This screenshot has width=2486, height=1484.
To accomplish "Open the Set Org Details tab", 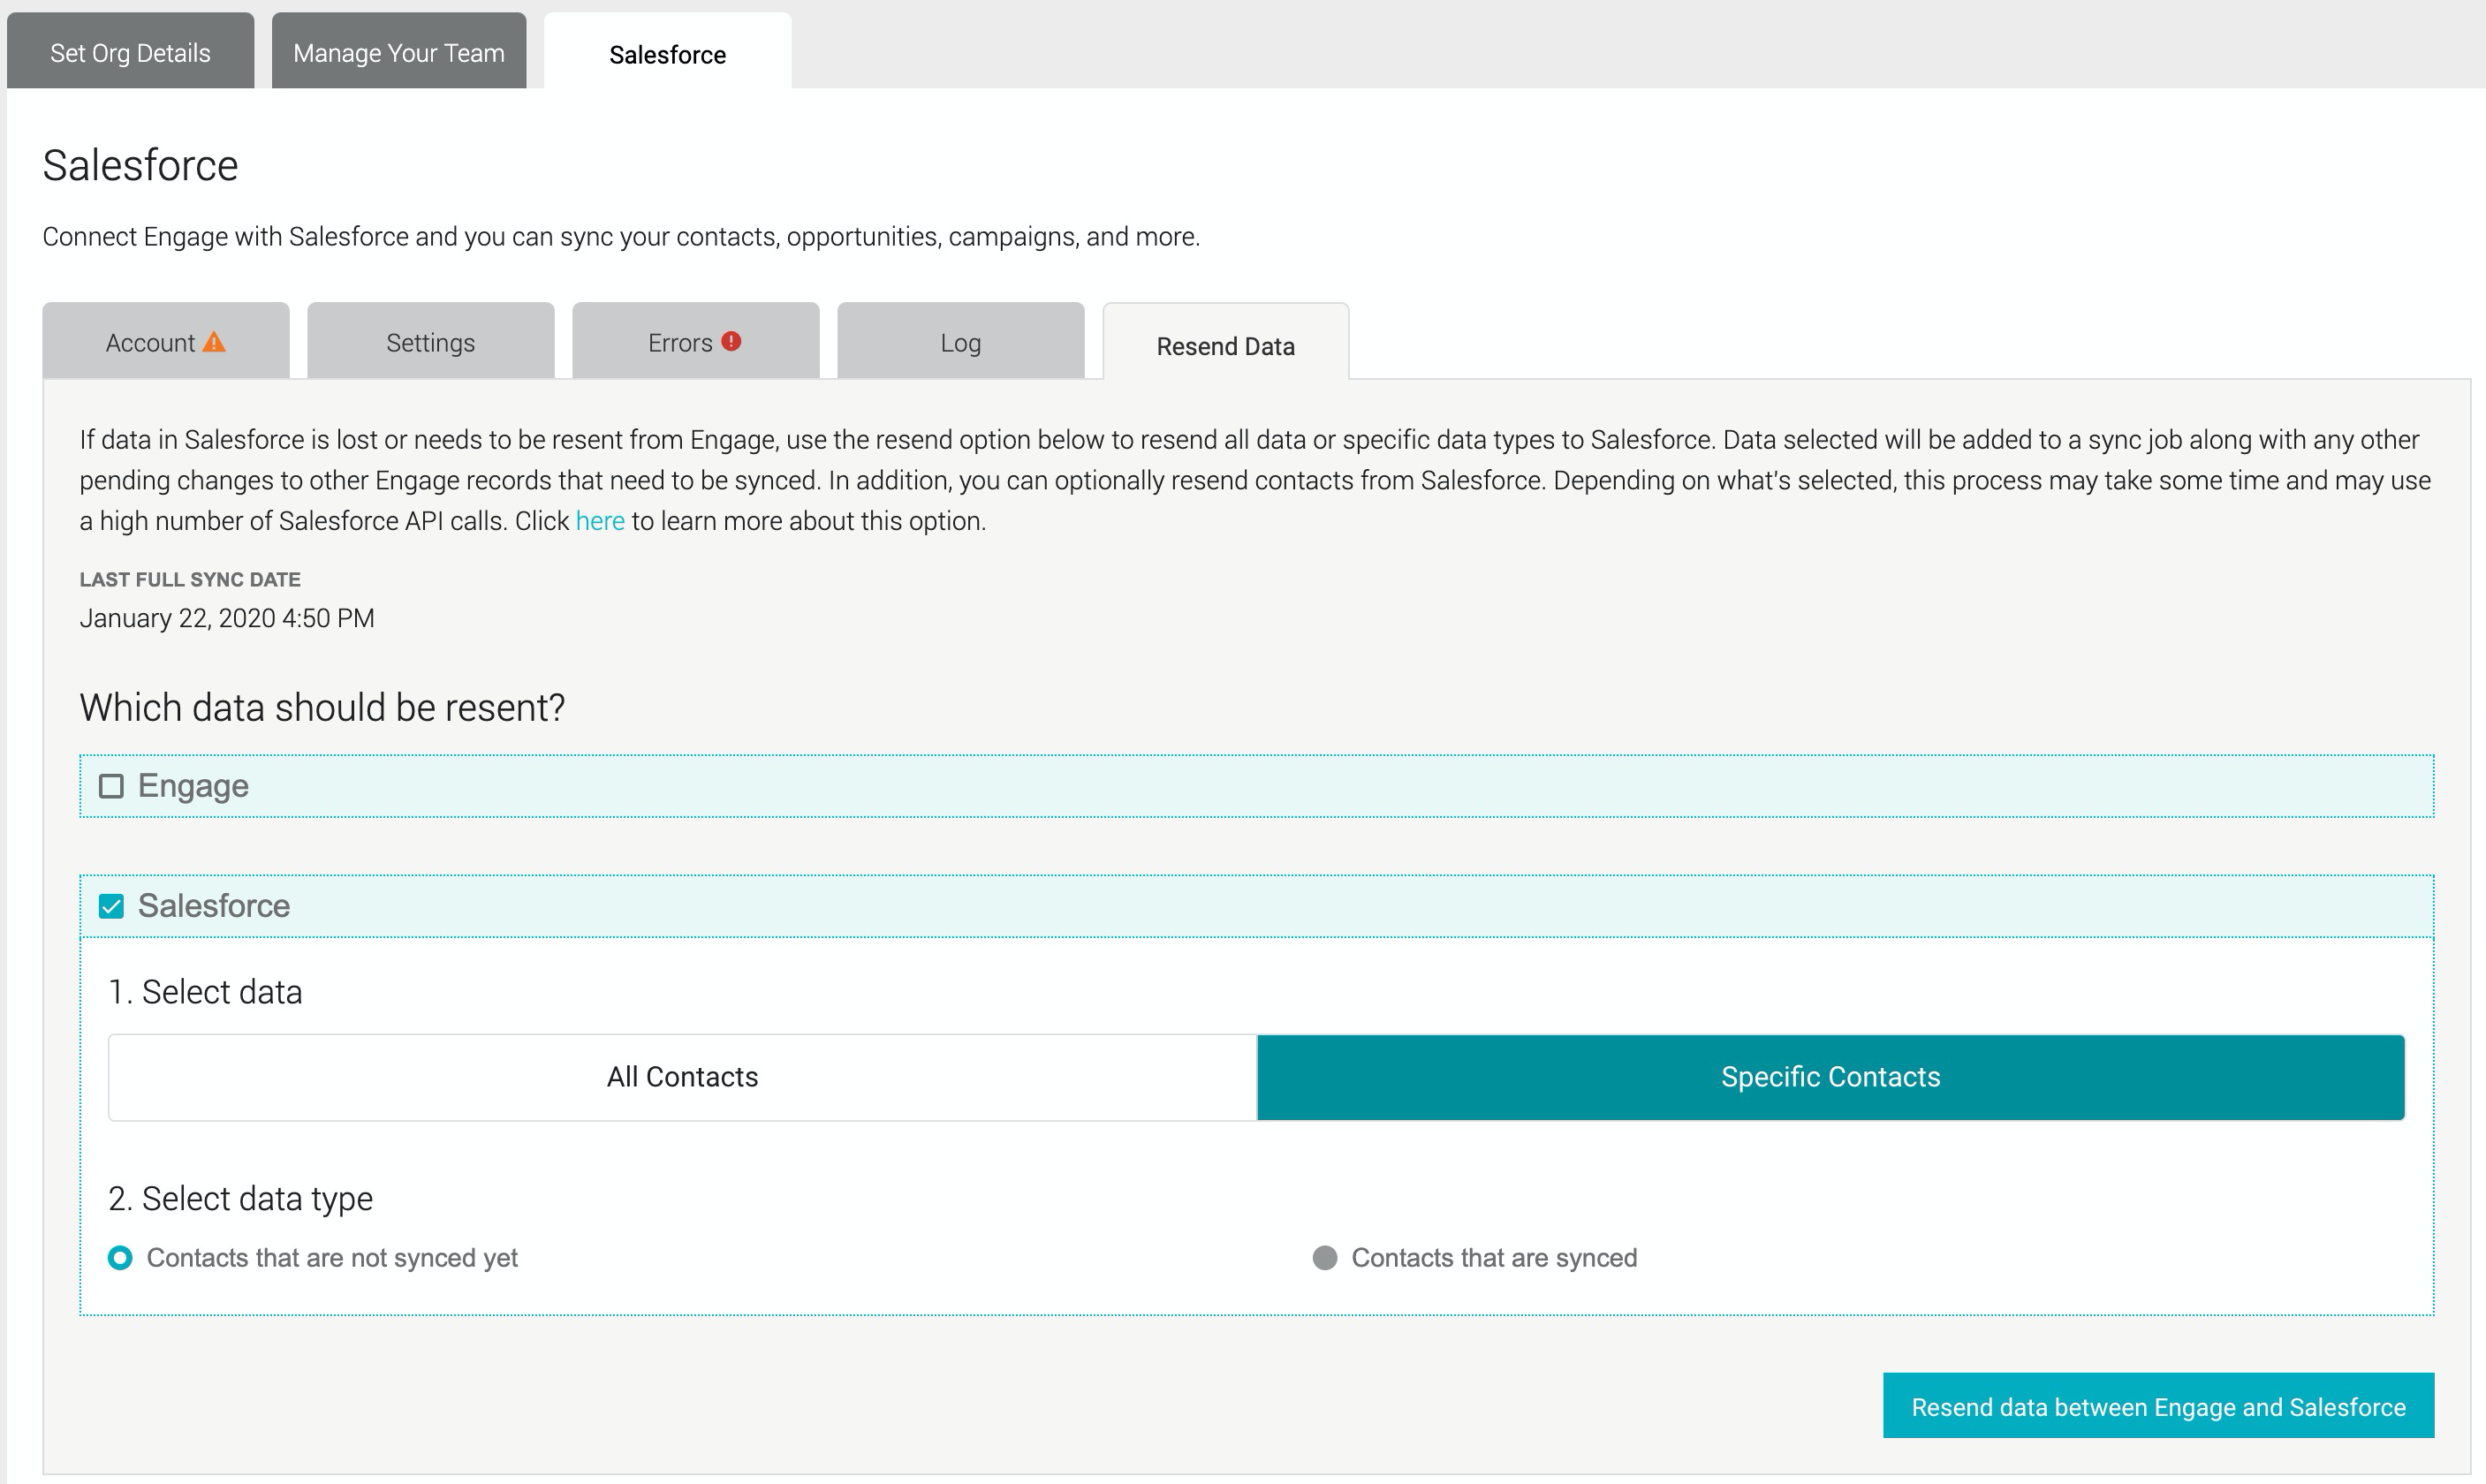I will 130,52.
